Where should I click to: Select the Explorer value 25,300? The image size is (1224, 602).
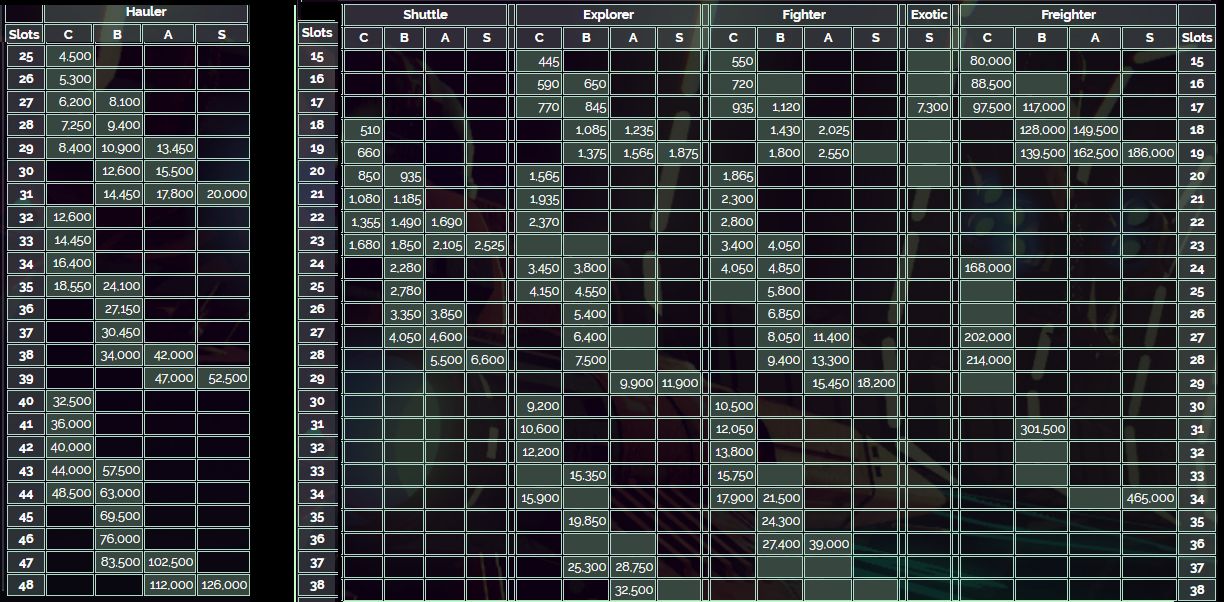(586, 567)
